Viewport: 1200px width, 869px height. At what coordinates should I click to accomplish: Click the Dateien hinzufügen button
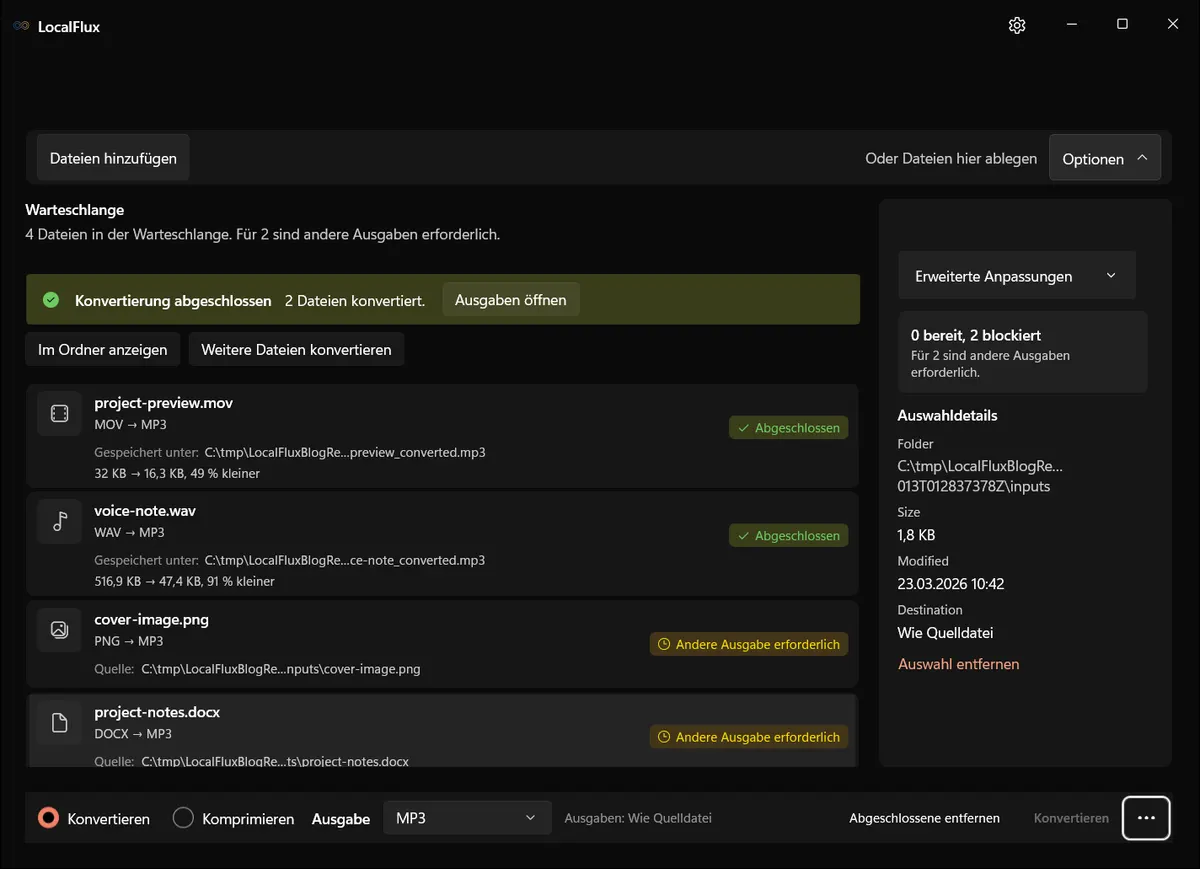click(113, 158)
